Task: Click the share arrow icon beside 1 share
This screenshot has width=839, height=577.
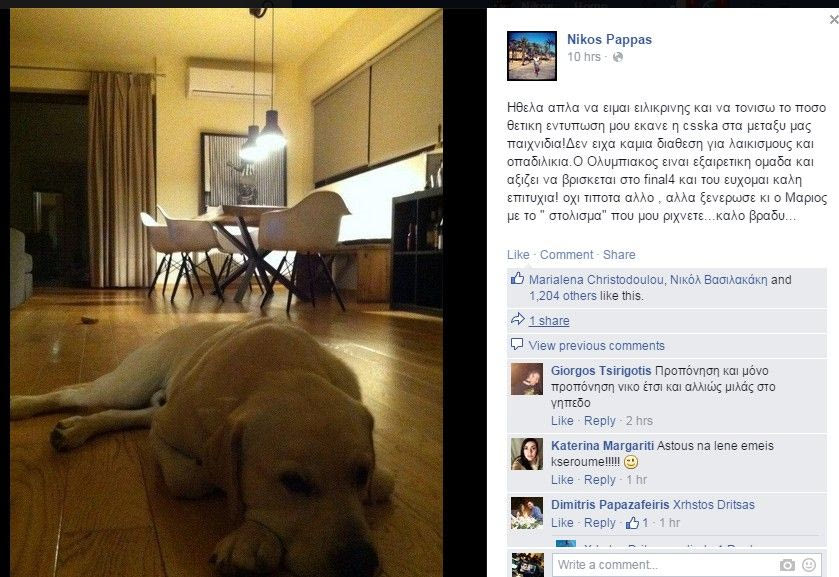Action: [x=517, y=320]
